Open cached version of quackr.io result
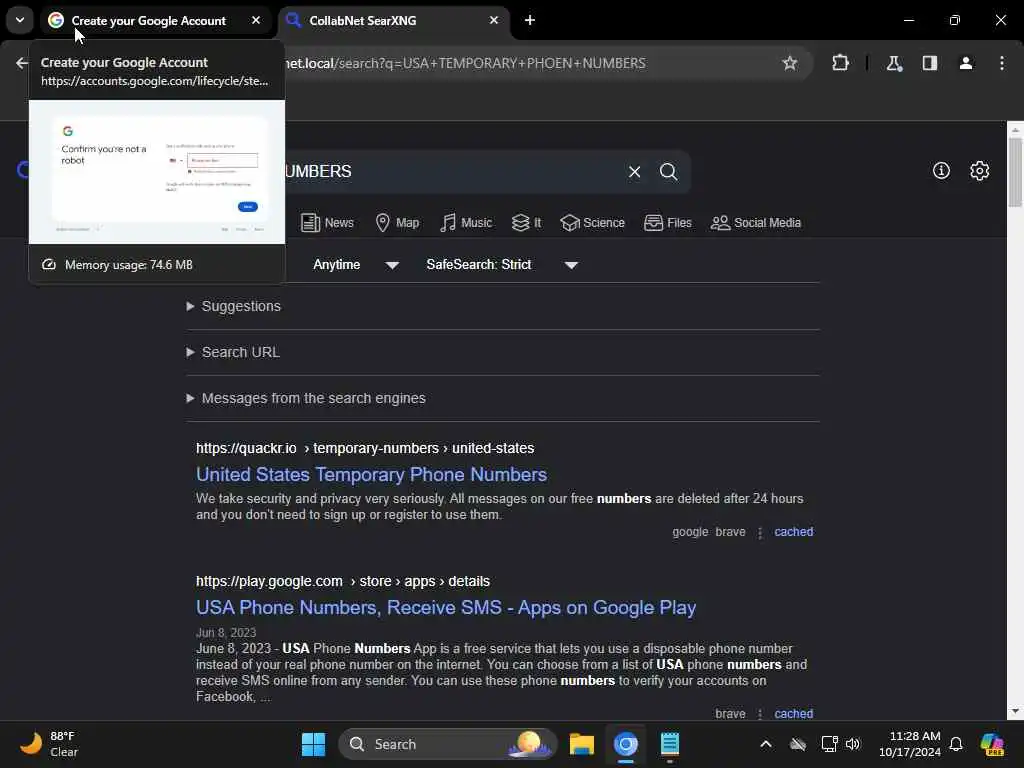This screenshot has height=768, width=1024. point(793,532)
